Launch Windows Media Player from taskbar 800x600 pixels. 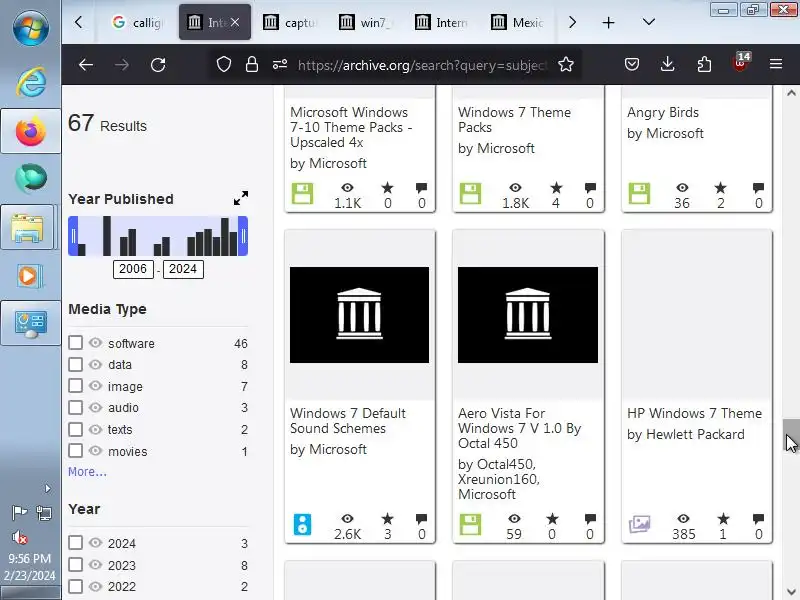coord(30,277)
